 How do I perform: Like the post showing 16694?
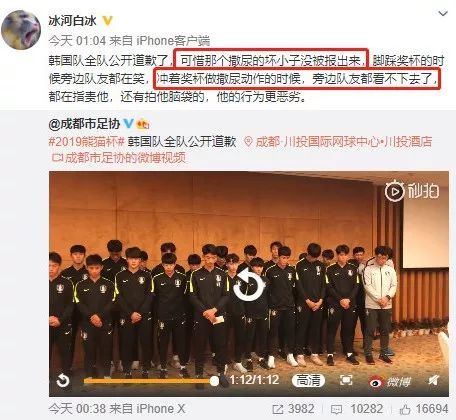click(x=424, y=409)
